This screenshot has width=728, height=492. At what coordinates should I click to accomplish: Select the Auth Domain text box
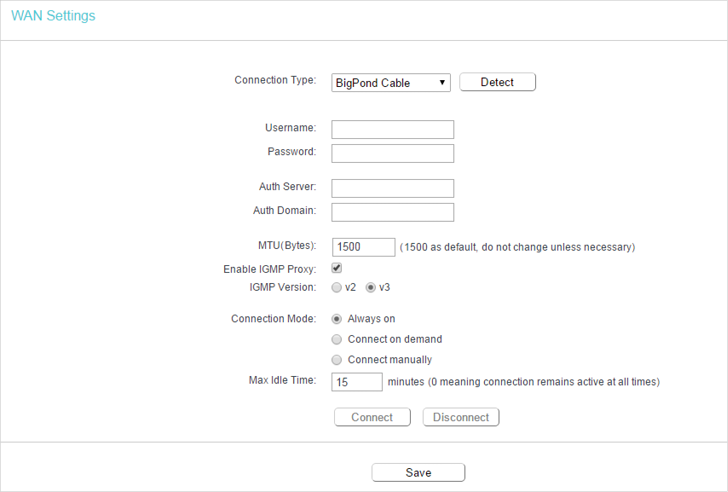point(392,212)
